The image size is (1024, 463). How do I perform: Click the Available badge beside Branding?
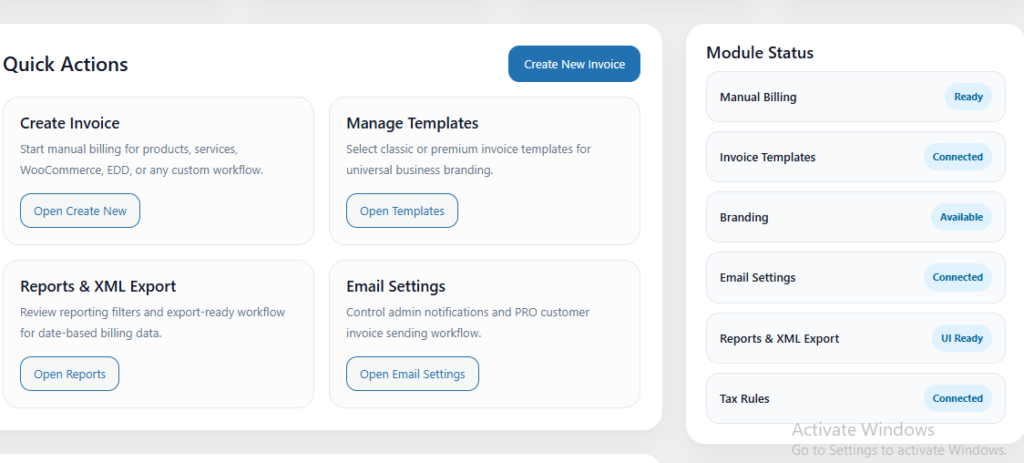pyautogui.click(x=961, y=217)
